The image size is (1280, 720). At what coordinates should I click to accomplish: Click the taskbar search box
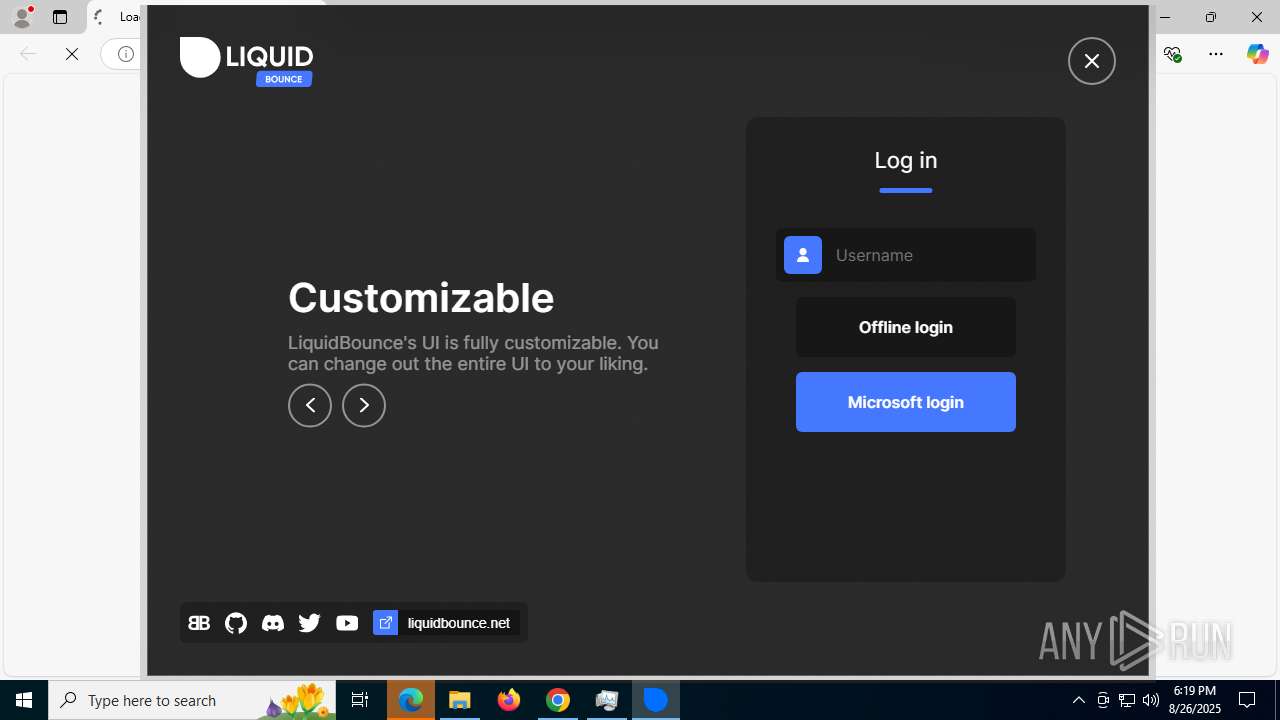pyautogui.click(x=192, y=700)
